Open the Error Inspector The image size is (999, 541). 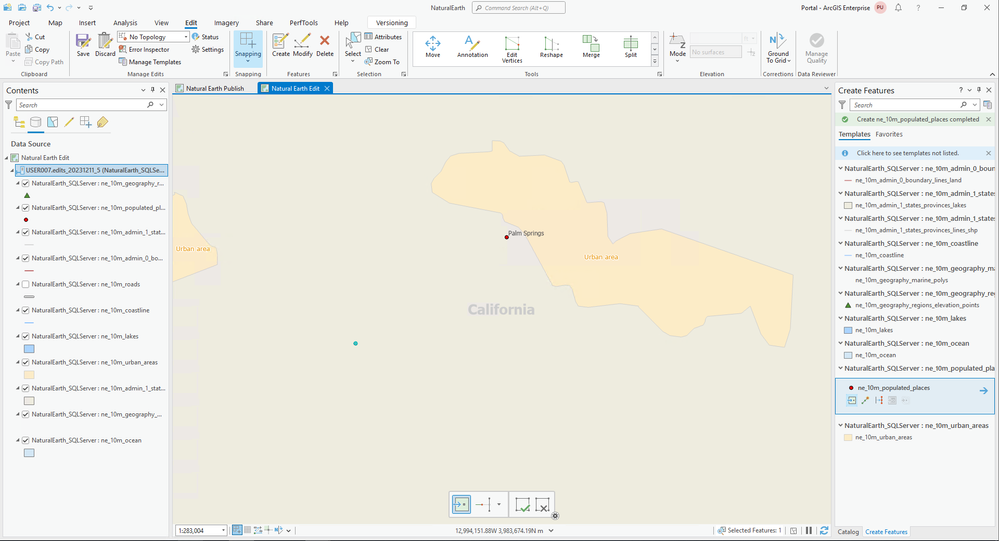[145, 49]
